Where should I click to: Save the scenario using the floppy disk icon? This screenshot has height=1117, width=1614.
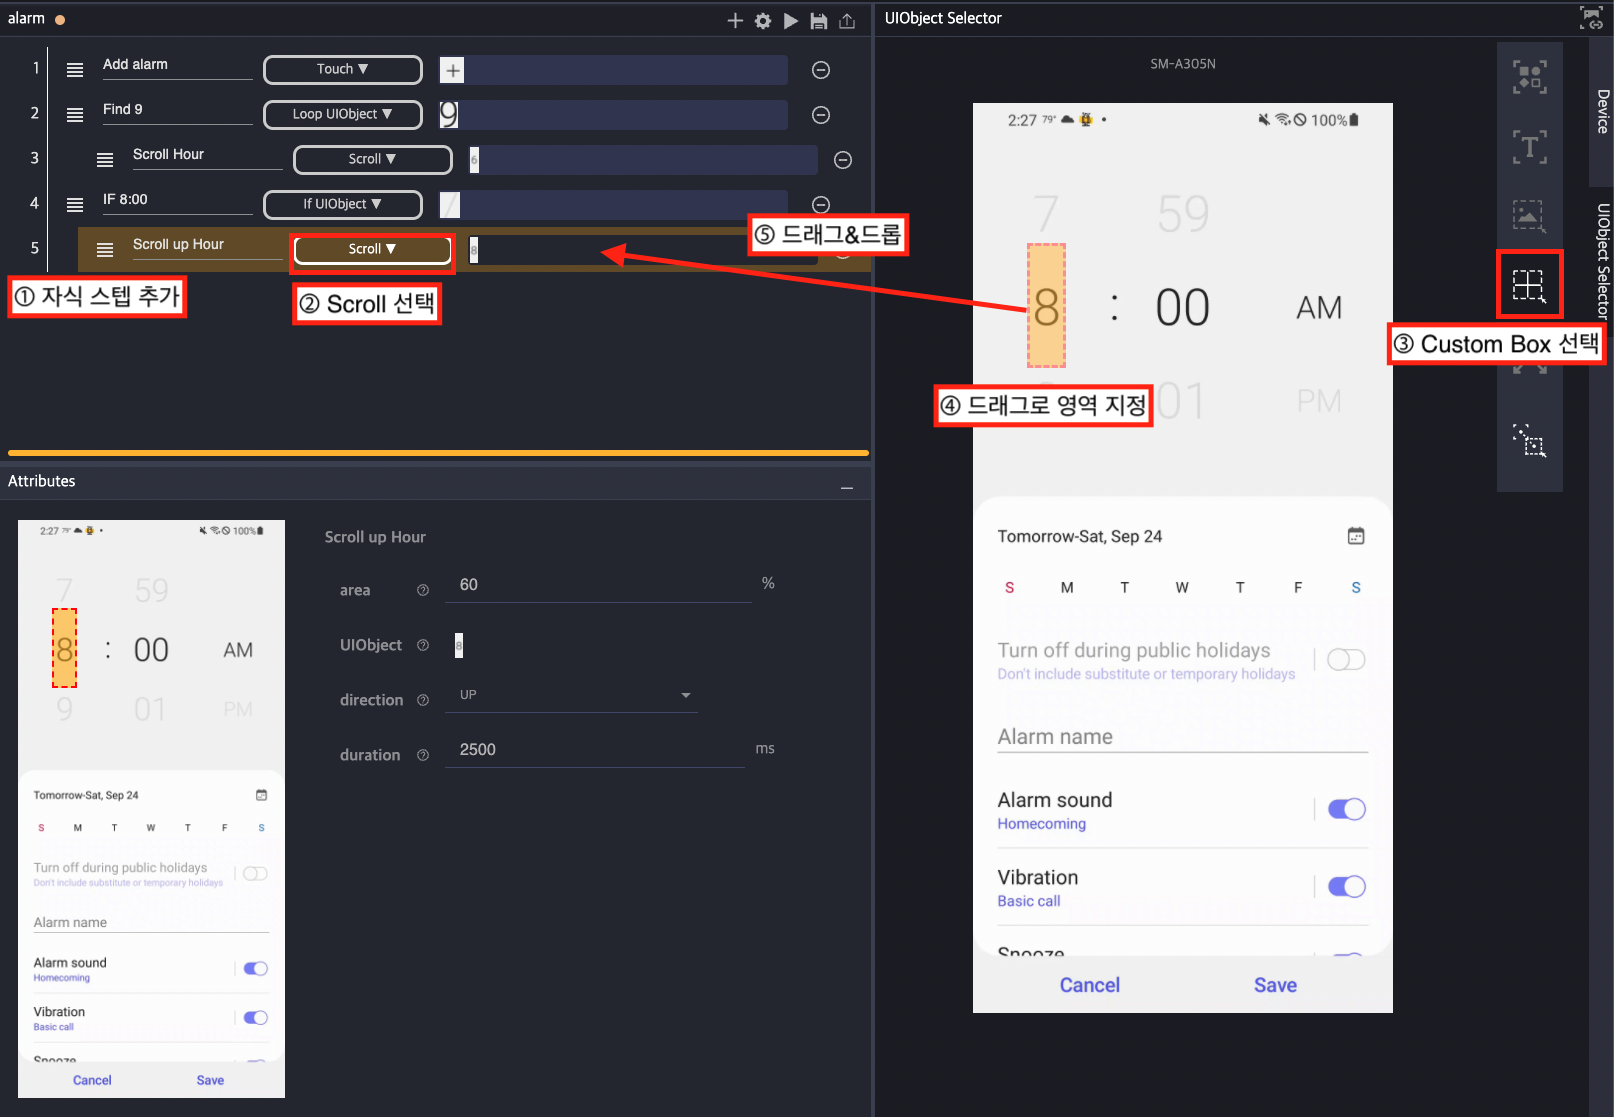point(819,21)
